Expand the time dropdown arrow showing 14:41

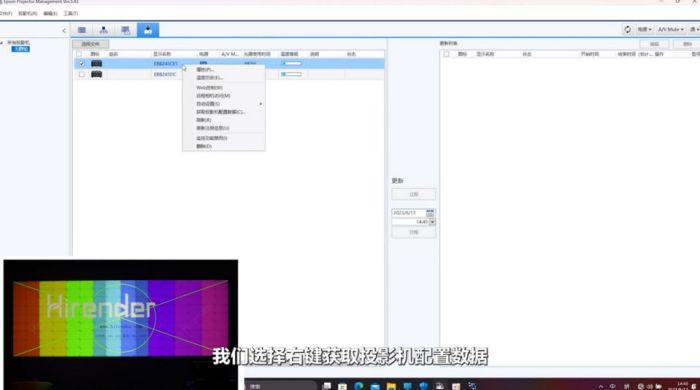(x=432, y=222)
